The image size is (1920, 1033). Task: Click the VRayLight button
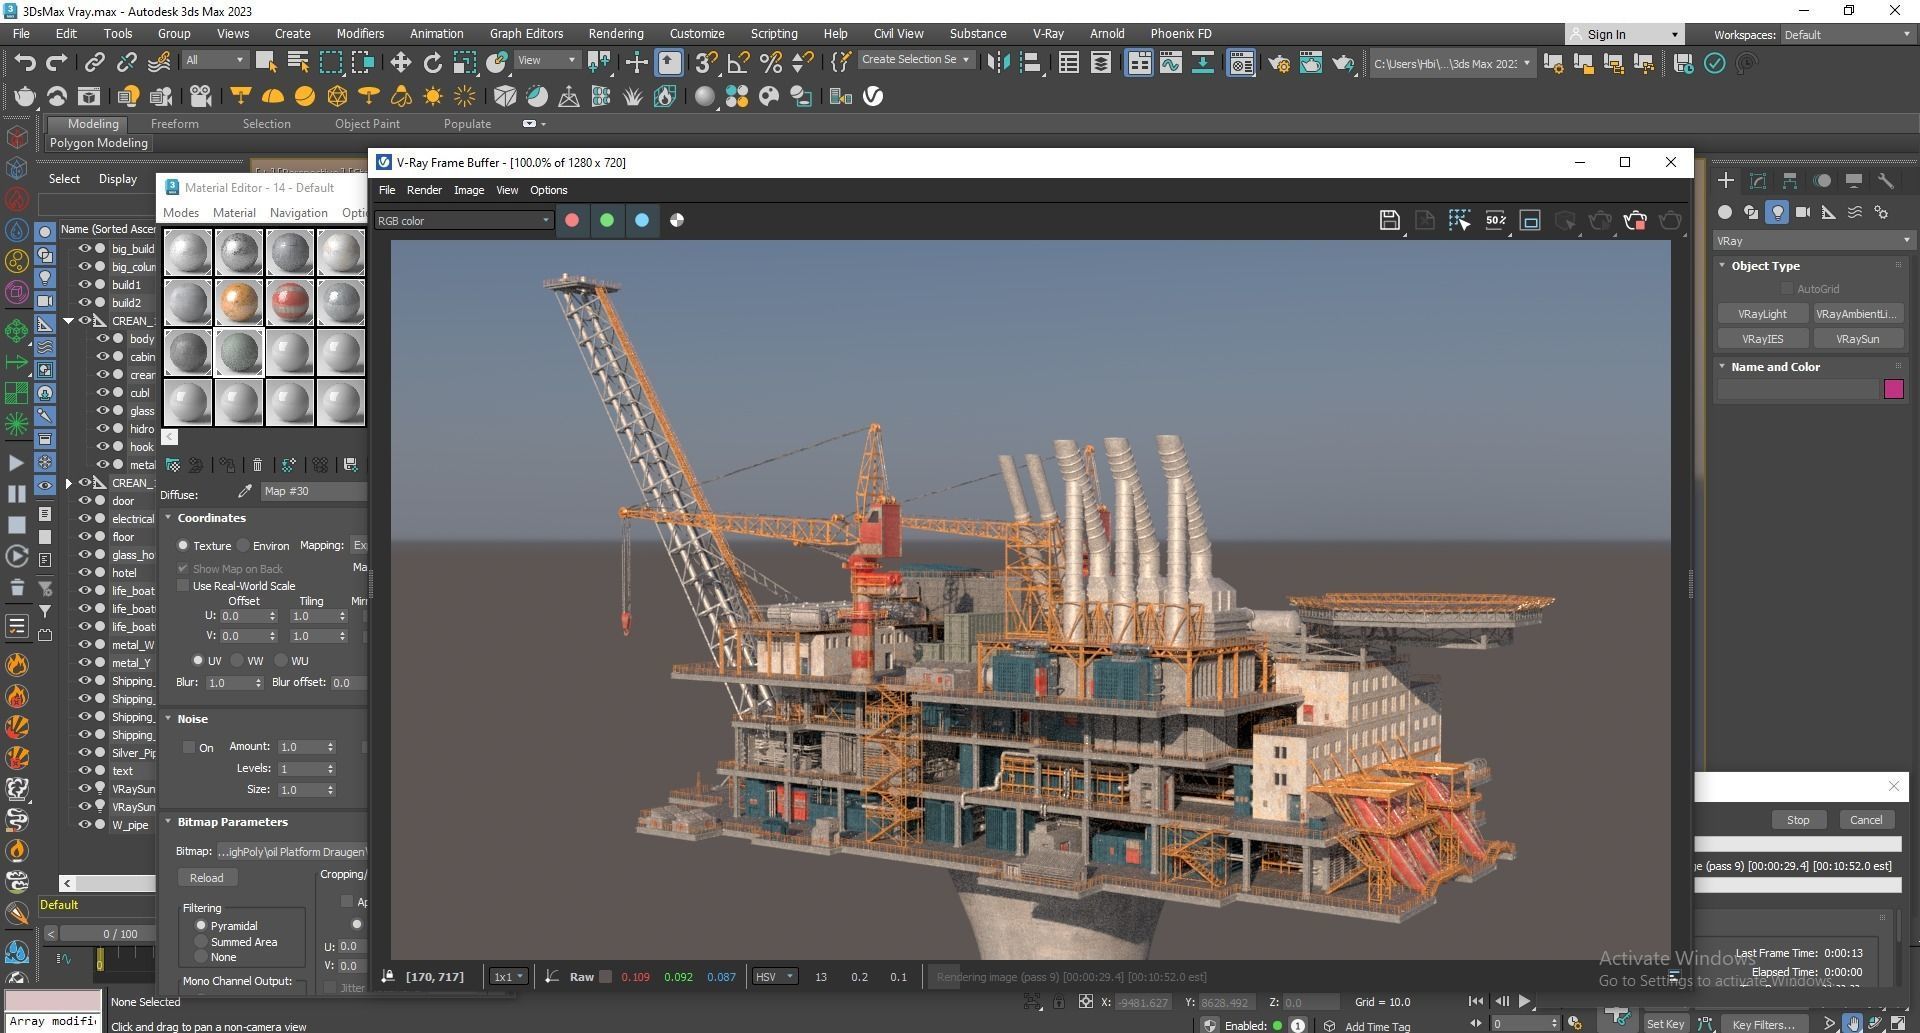1762,314
